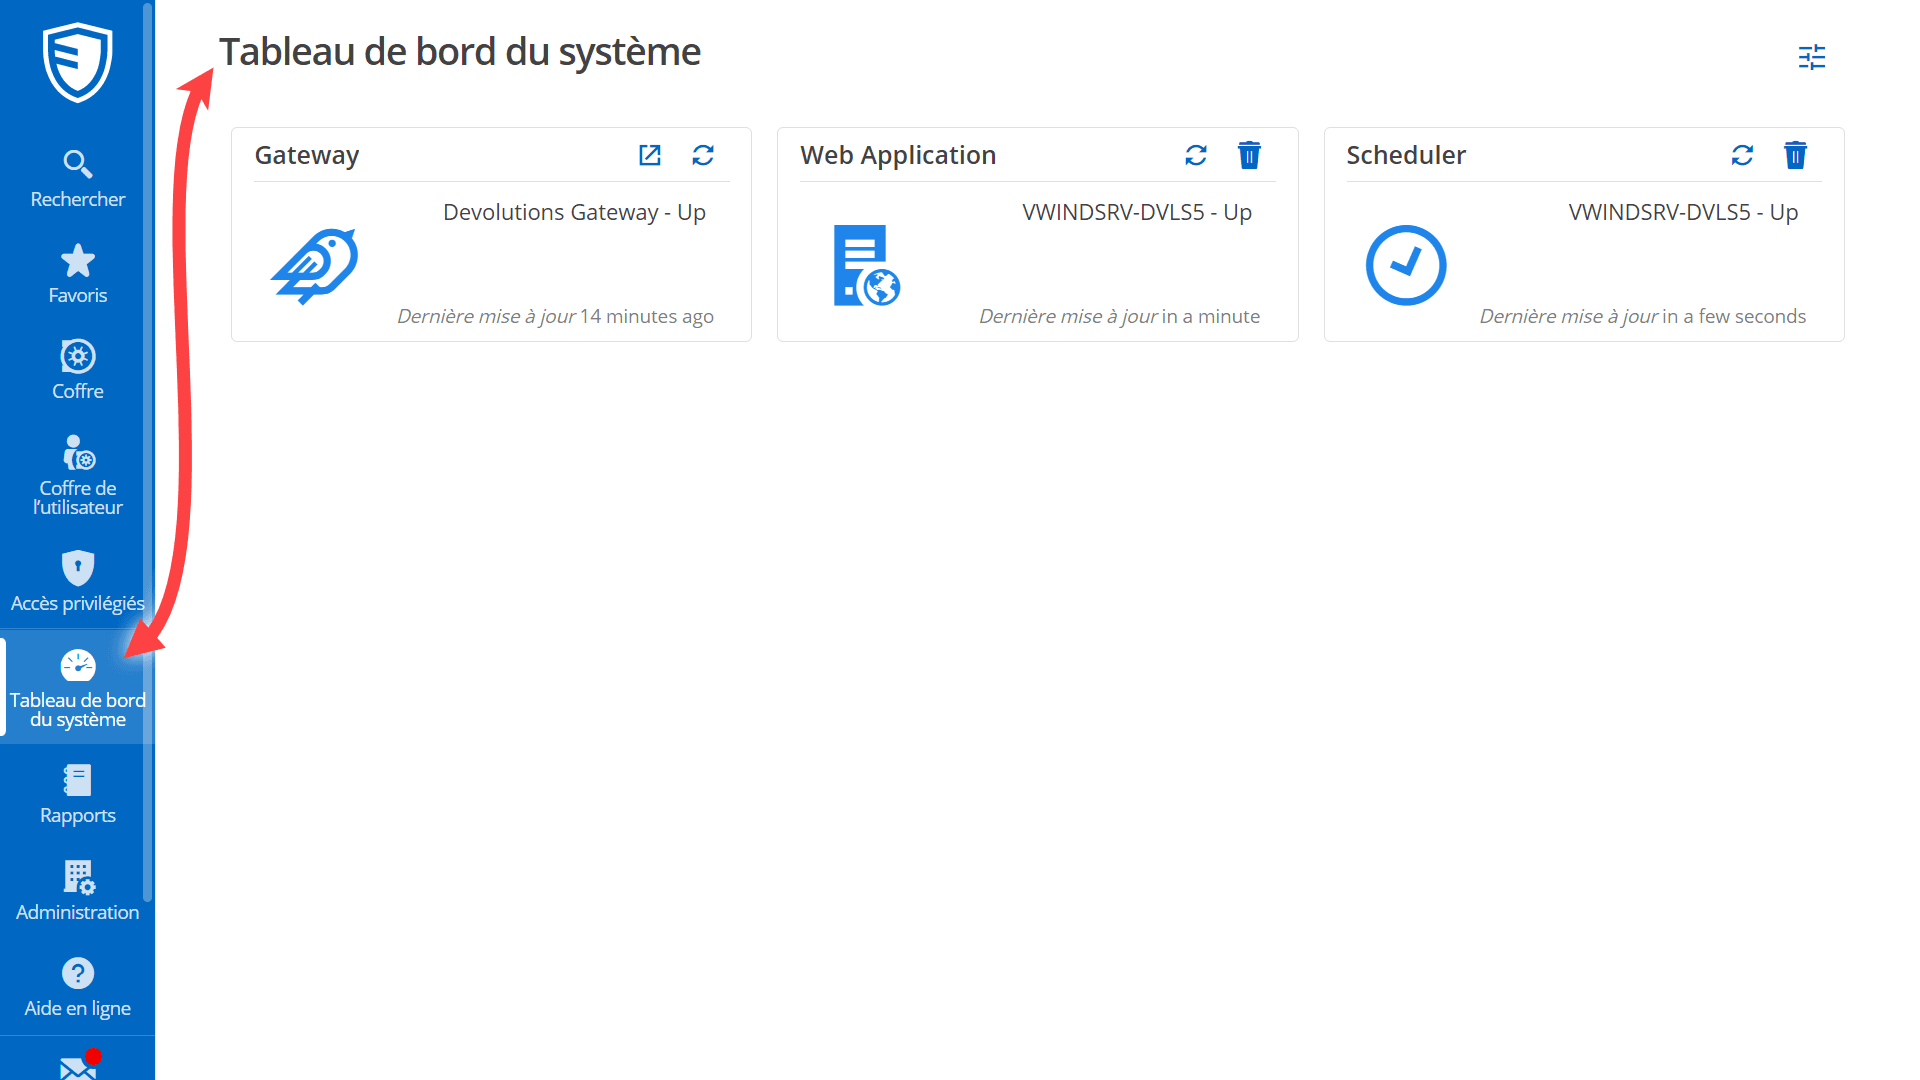This screenshot has height=1080, width=1920.
Task: Refresh the Scheduler status
Action: (x=1742, y=156)
